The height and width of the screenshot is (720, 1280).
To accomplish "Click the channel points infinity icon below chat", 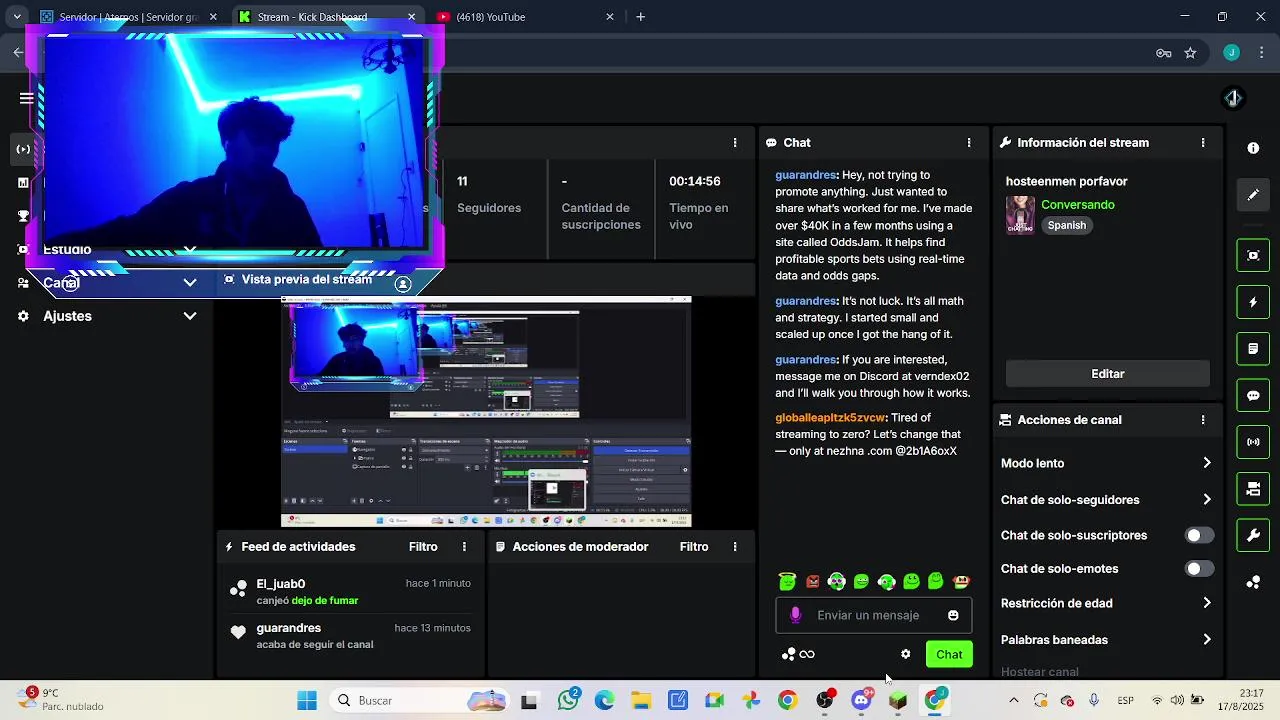I will tap(799, 654).
